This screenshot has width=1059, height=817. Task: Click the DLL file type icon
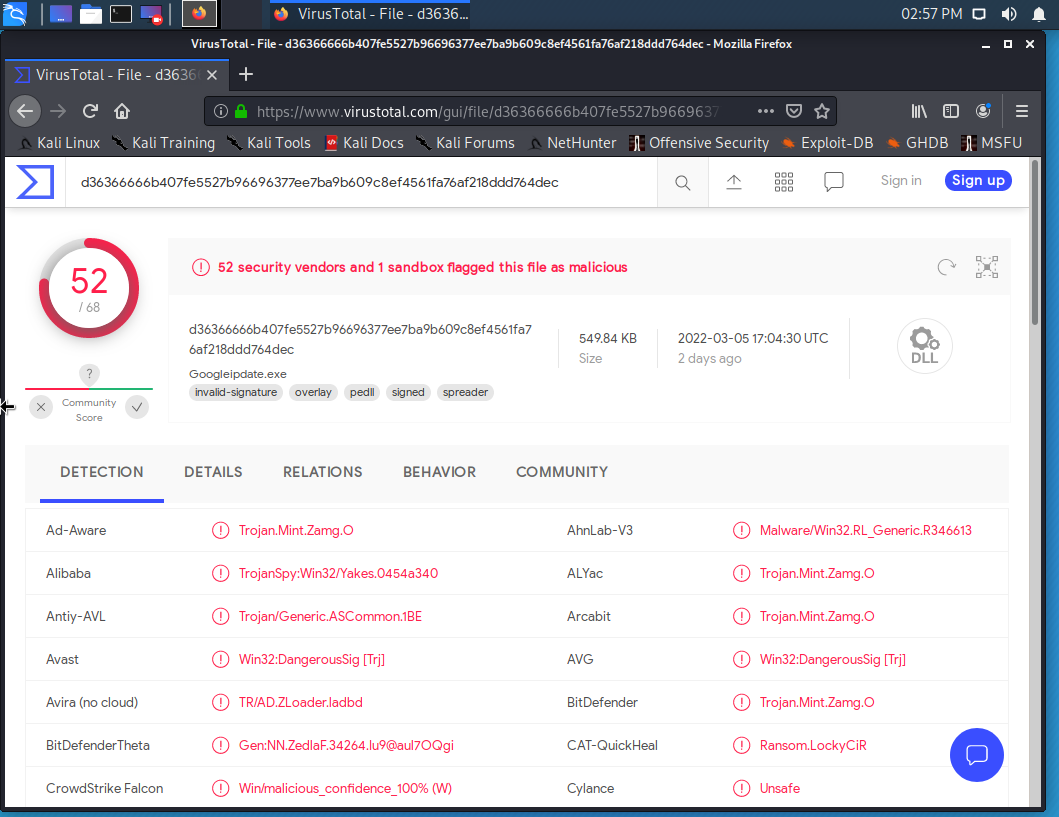[x=925, y=346]
